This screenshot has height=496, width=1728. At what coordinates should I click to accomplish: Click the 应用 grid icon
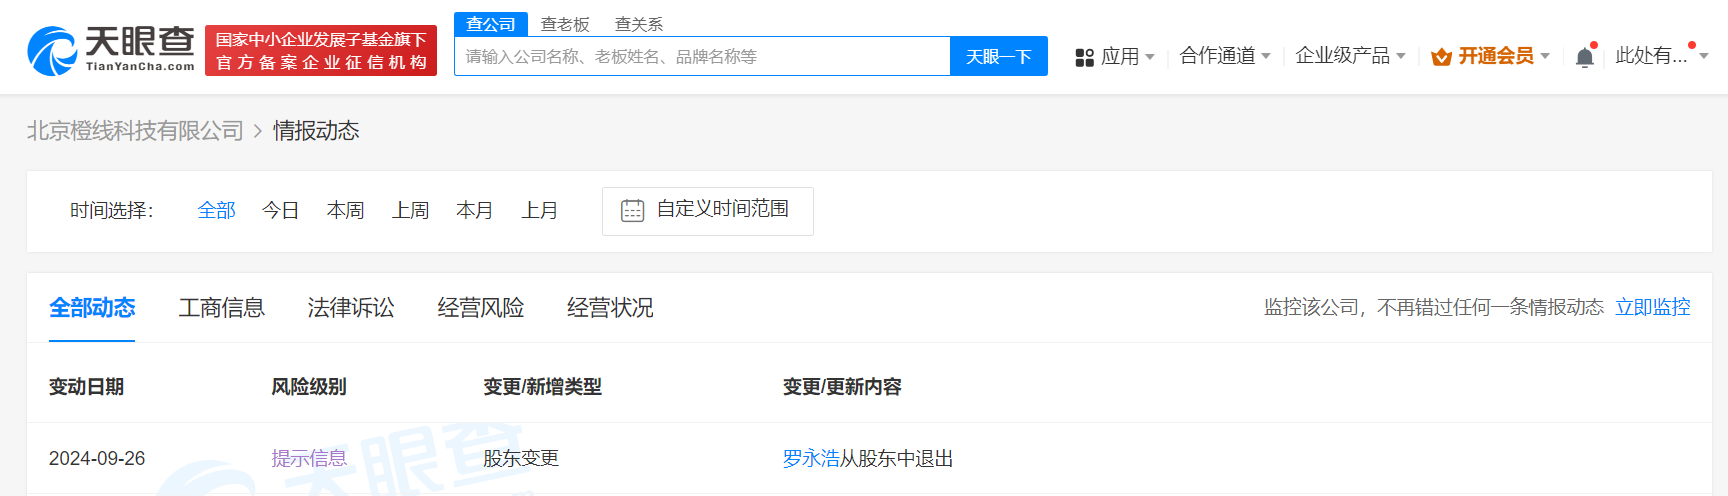click(x=1084, y=57)
